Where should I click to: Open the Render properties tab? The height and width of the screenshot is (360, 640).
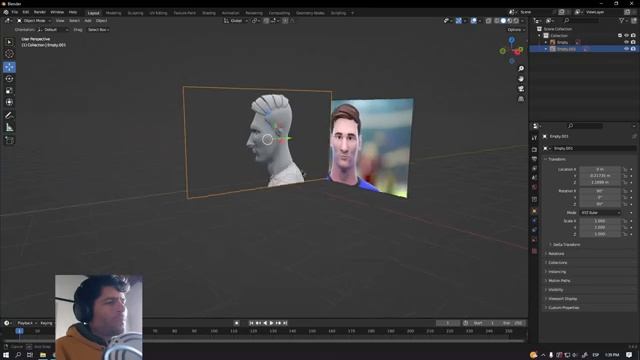click(x=534, y=149)
